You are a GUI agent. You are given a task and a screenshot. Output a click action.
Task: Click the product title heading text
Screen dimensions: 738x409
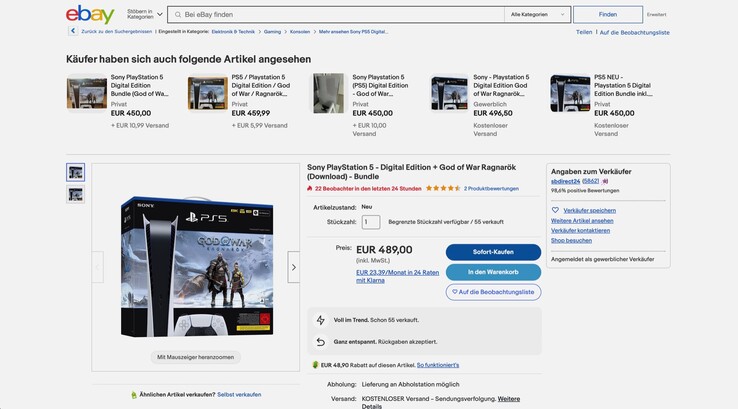point(411,172)
